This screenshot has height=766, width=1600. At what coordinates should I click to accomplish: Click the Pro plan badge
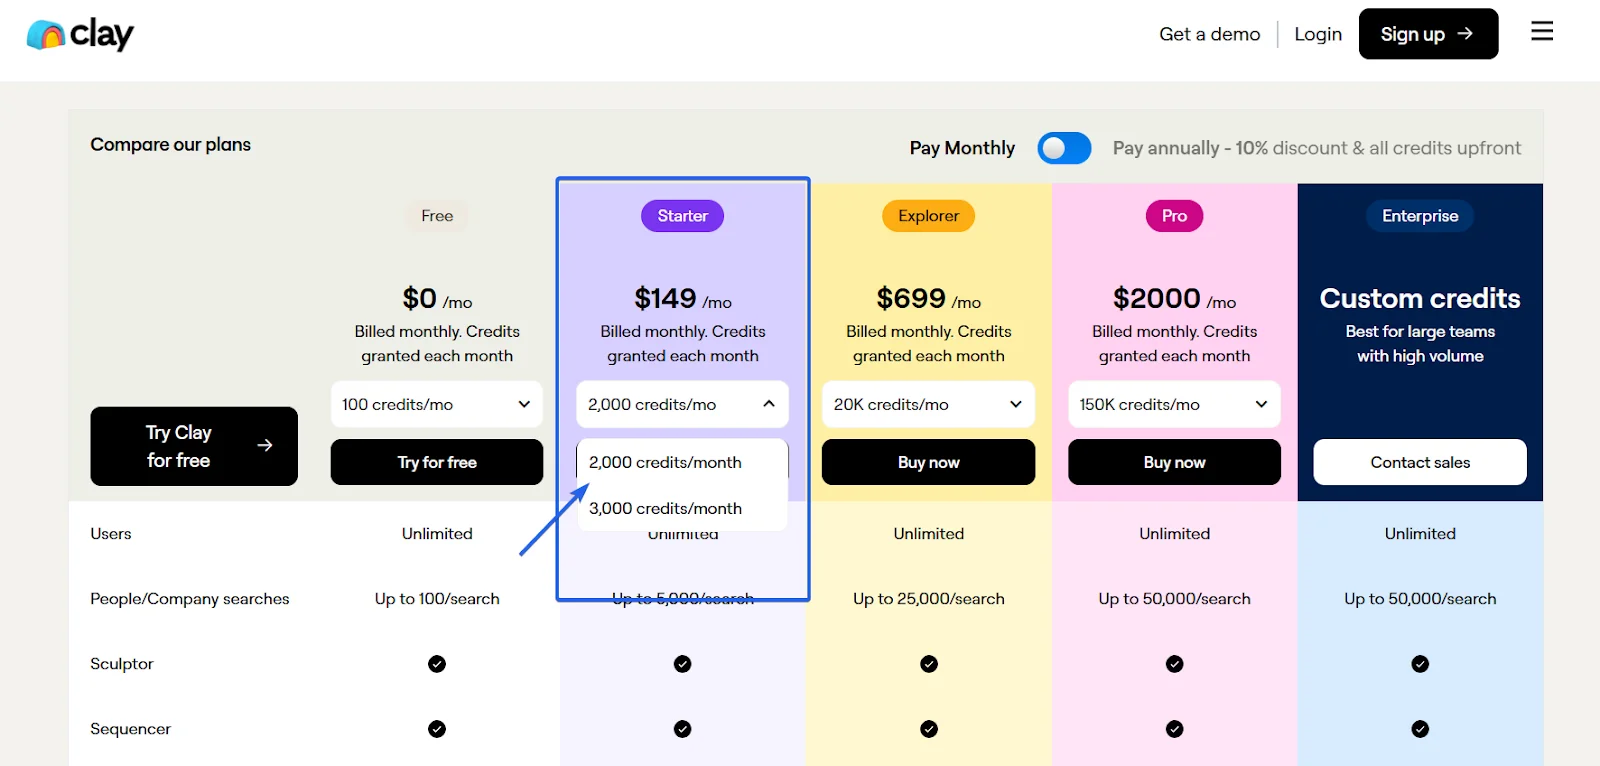pyautogui.click(x=1174, y=216)
